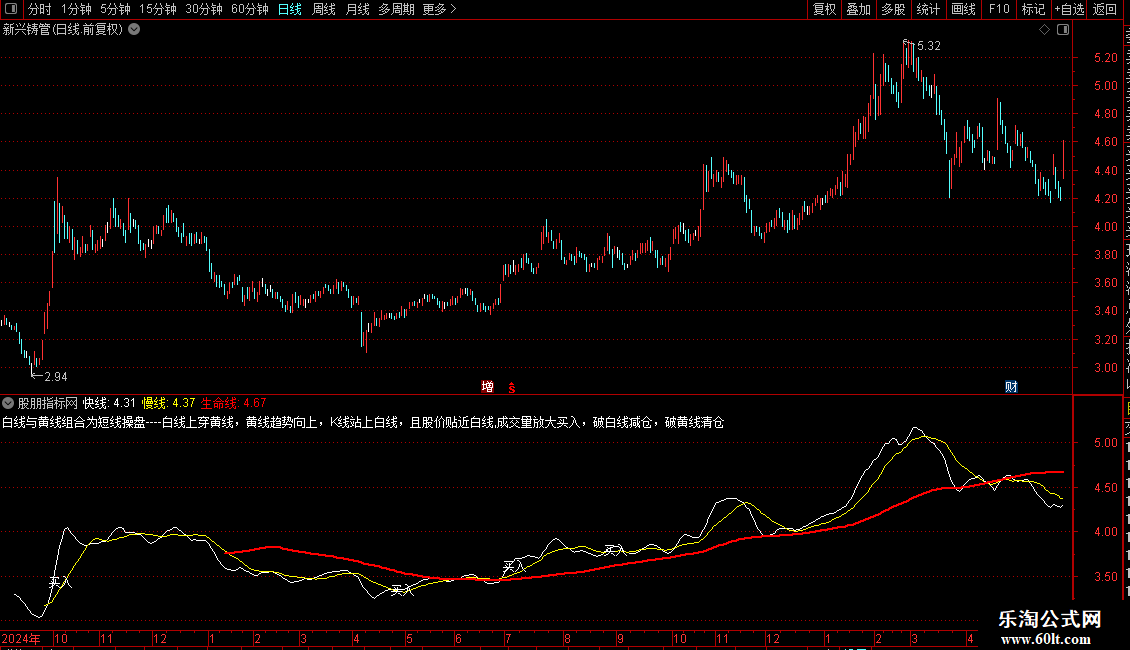
Task: Open the 画线 drawing tool
Action: (x=963, y=9)
